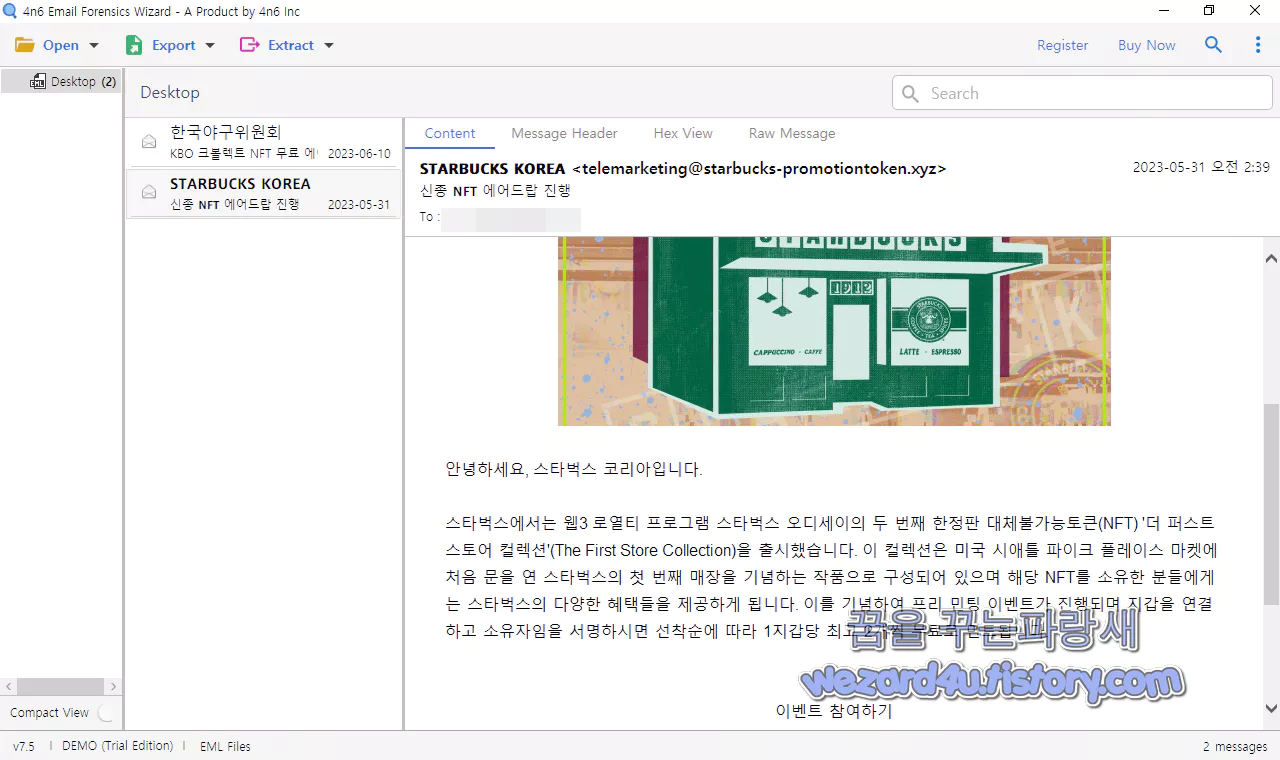Click the toolbar magnifier search icon
Screen dimensions: 1280x760
(1213, 45)
